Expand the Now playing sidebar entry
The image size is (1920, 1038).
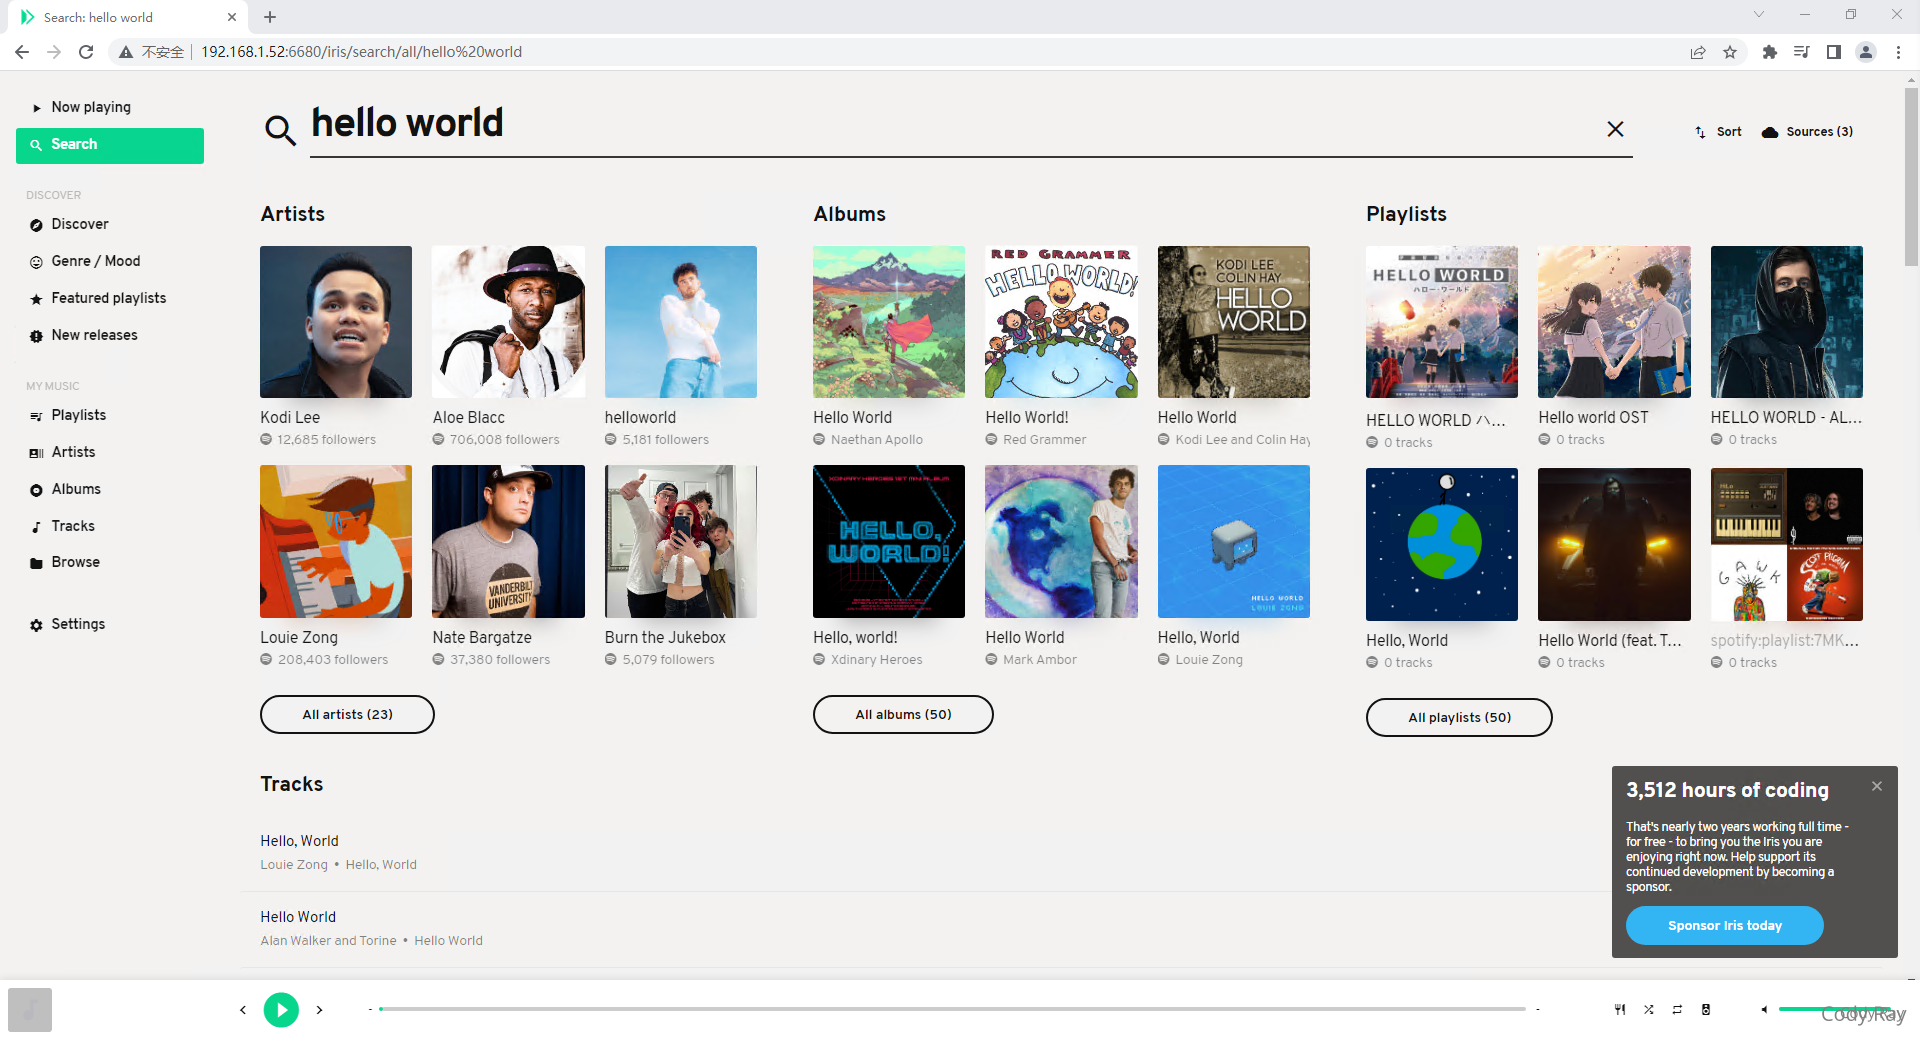(x=90, y=107)
